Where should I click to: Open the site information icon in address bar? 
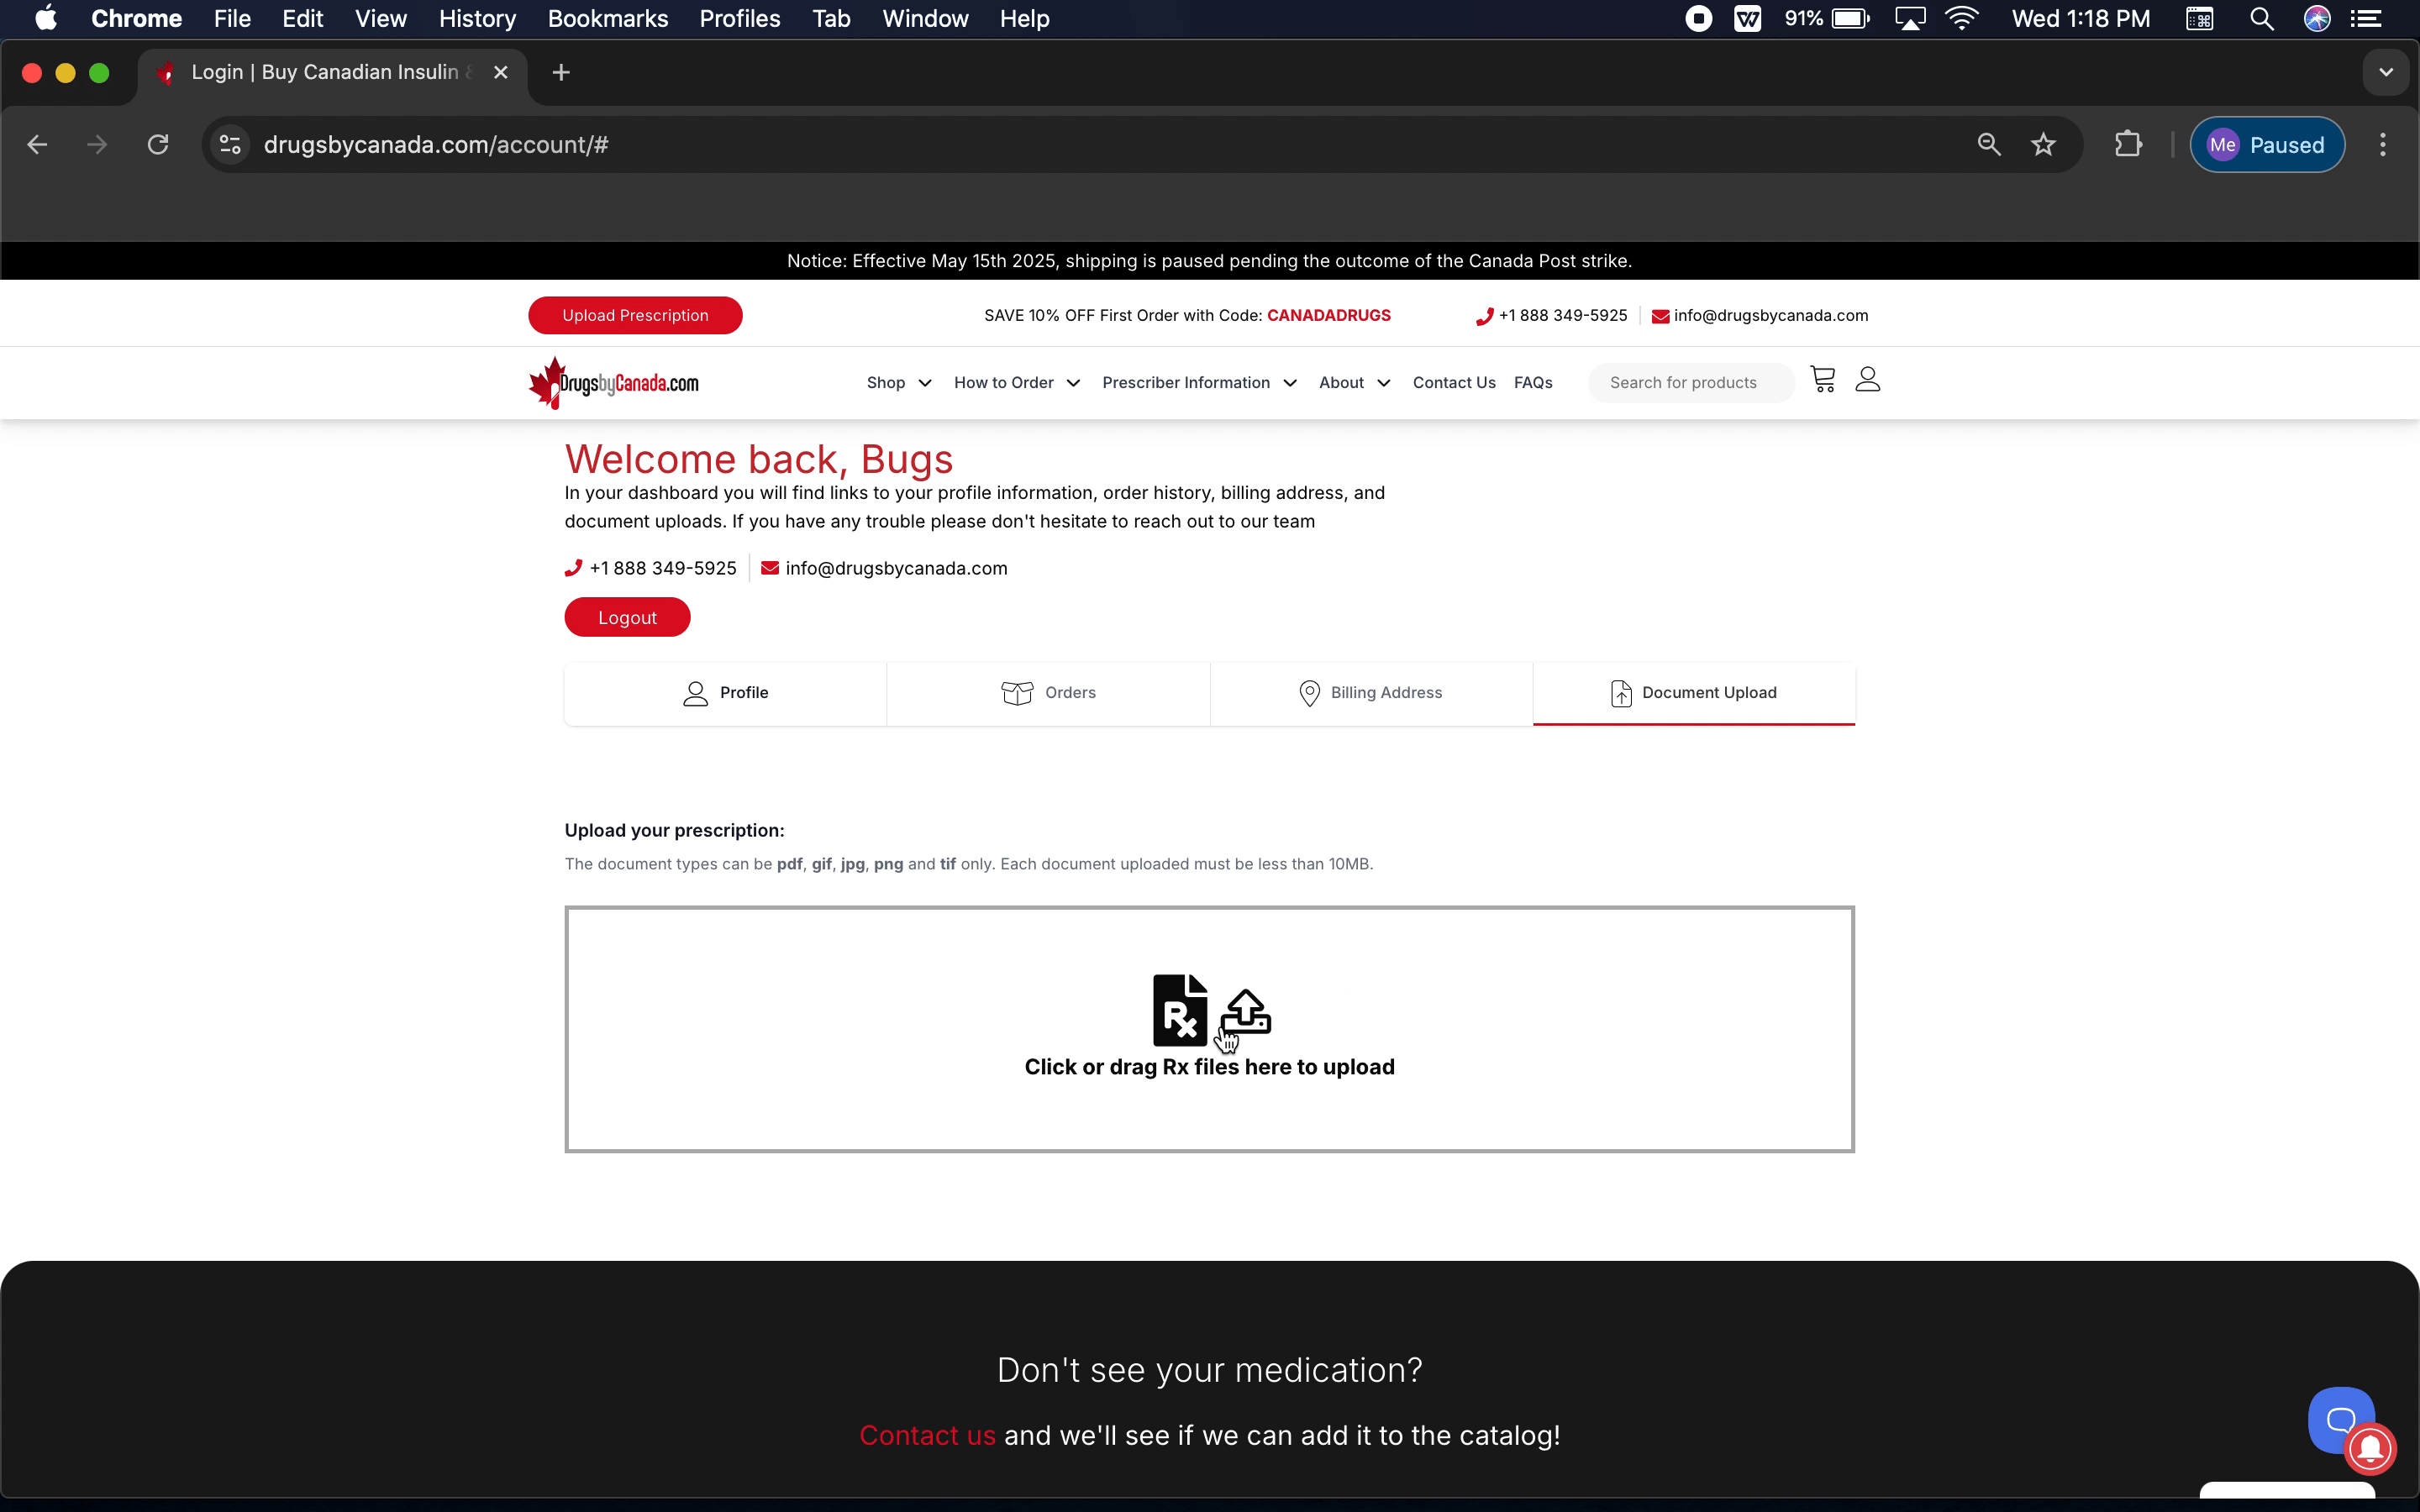pos(230,145)
